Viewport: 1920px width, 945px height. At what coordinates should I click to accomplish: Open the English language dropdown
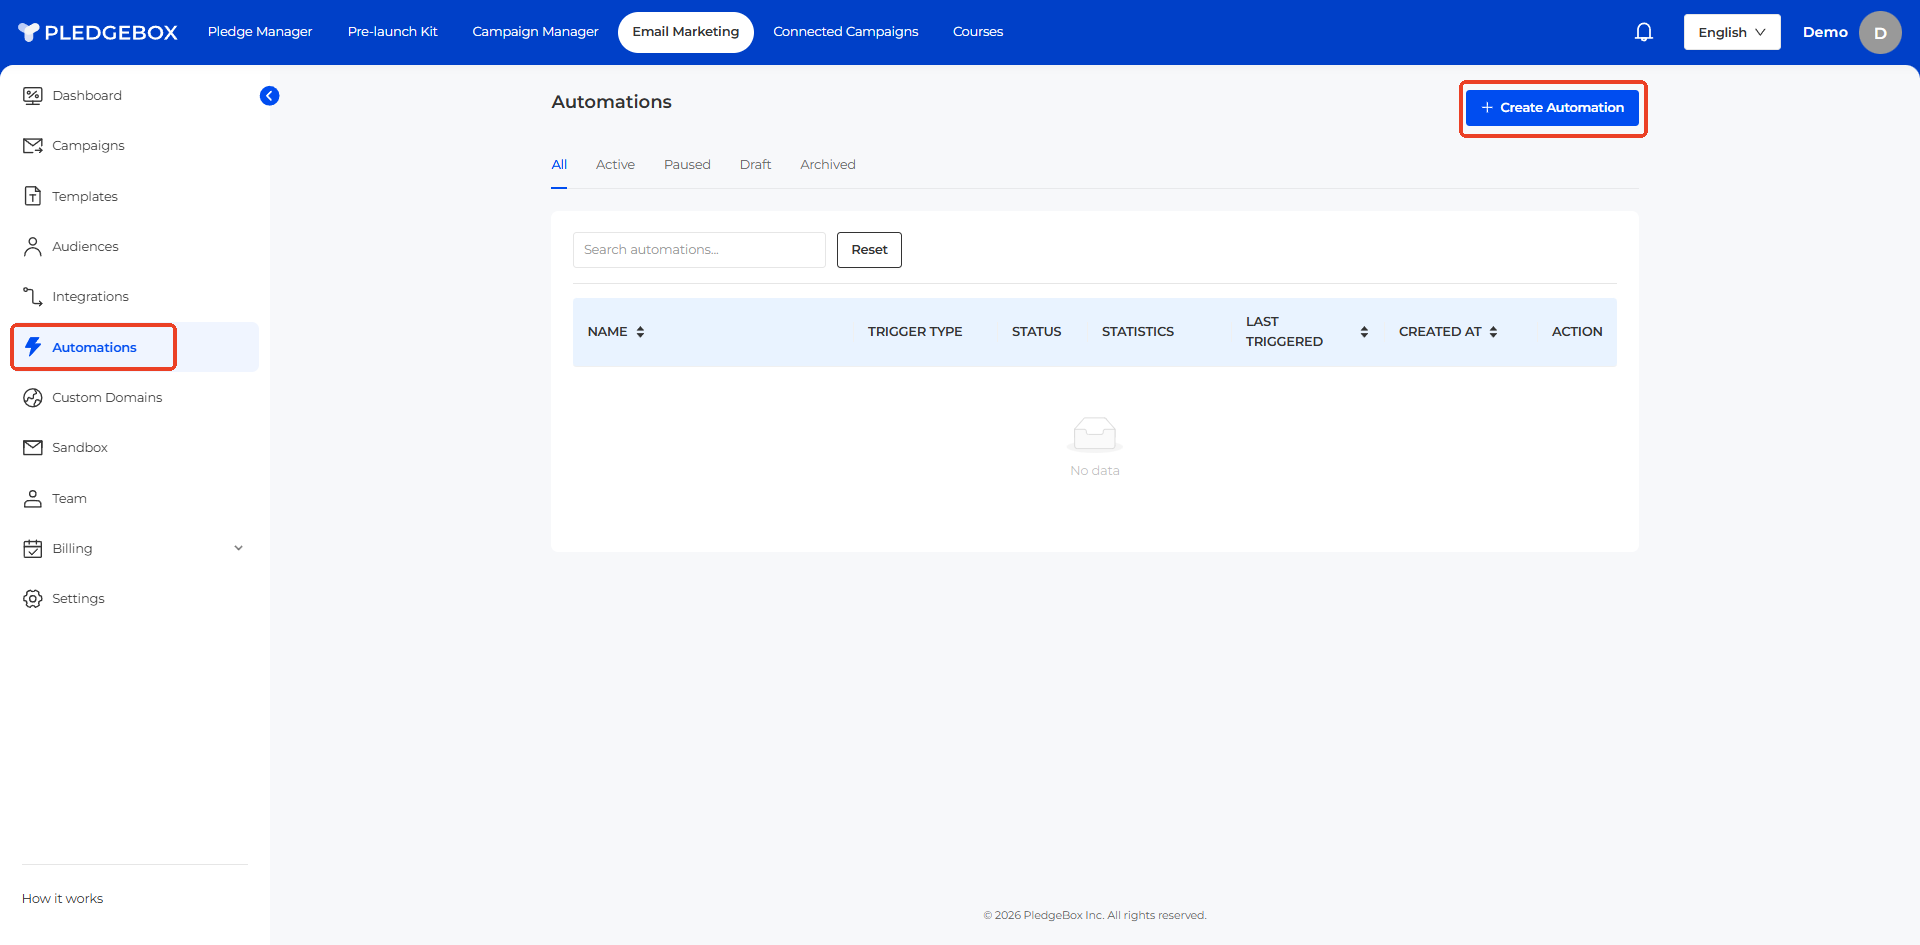click(x=1731, y=32)
